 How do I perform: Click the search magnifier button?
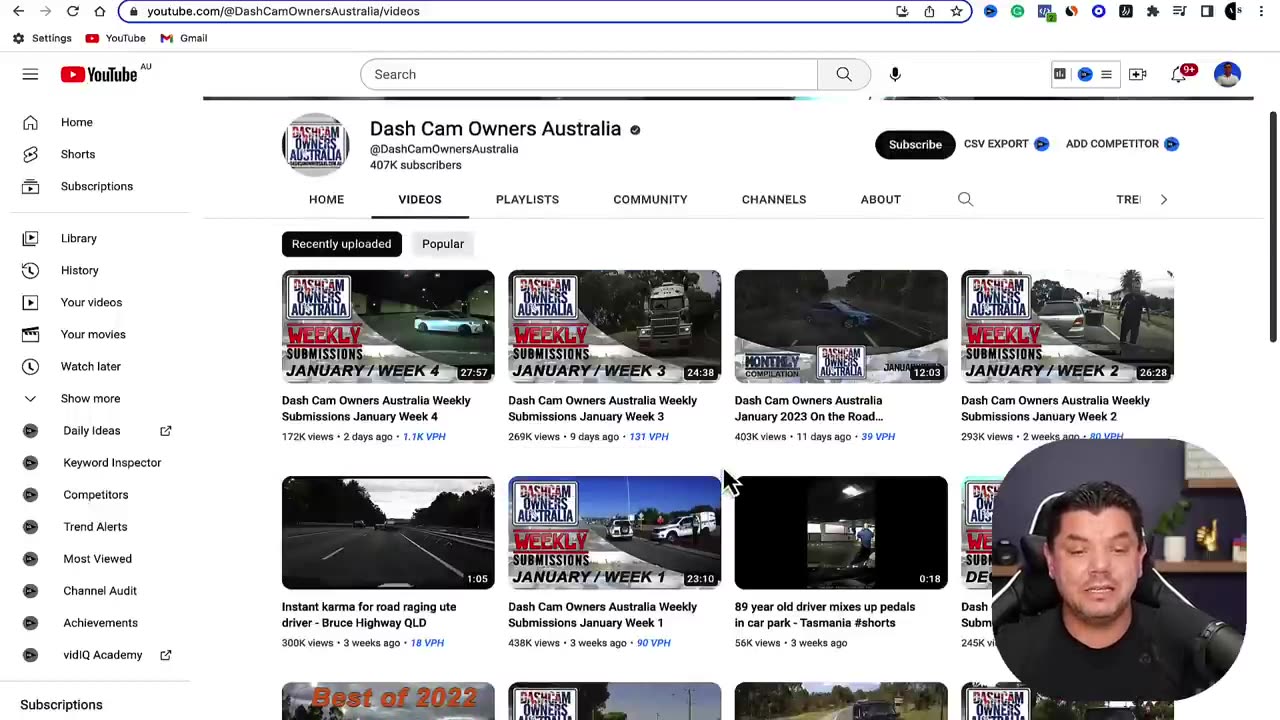(x=844, y=74)
